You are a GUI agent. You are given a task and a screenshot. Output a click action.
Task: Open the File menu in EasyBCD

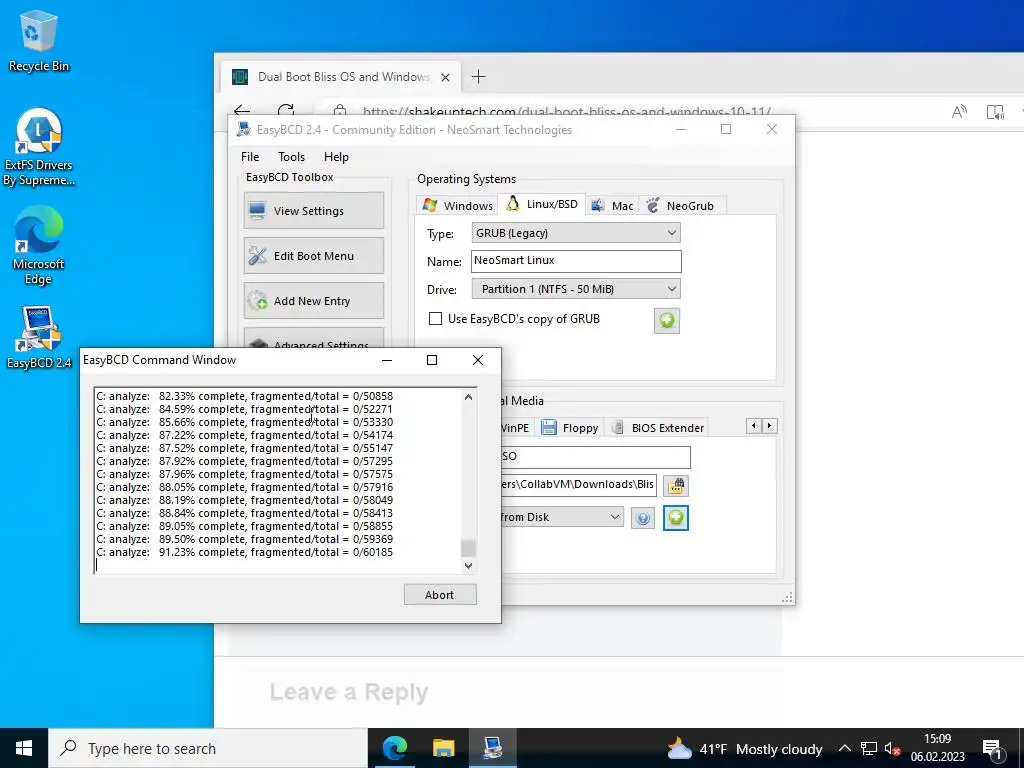[x=249, y=157]
